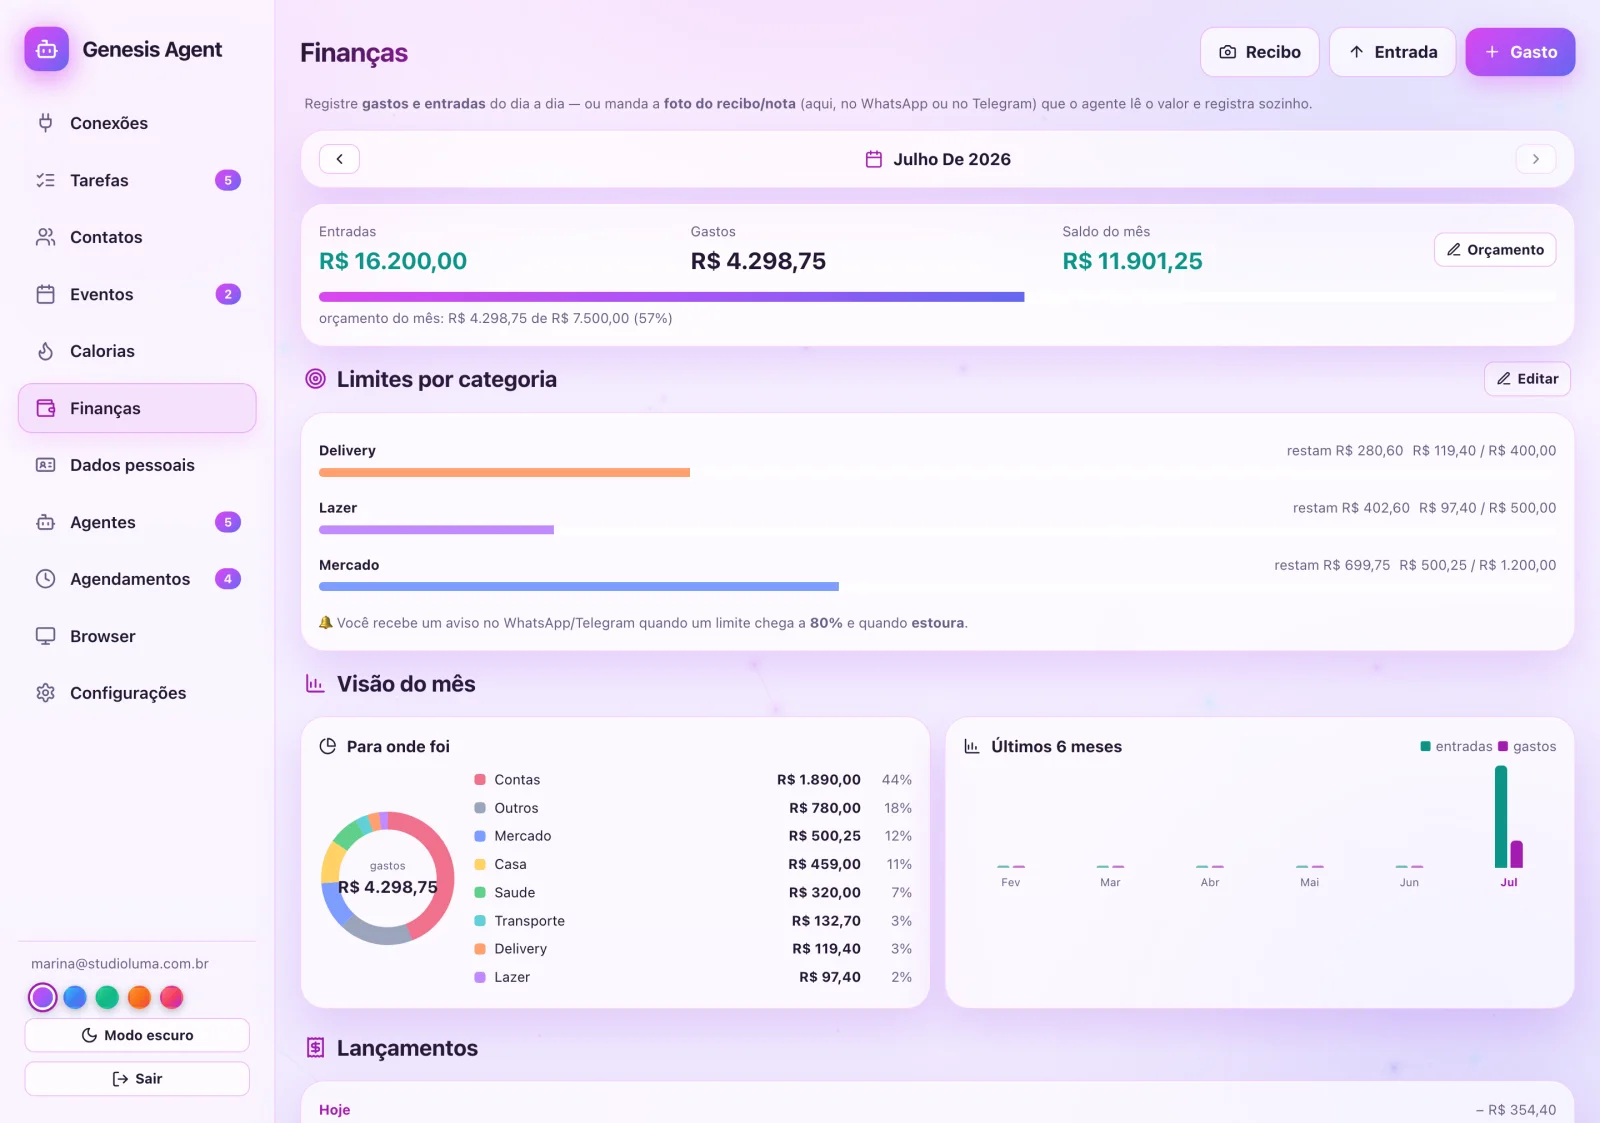Click the Conexões plug icon
This screenshot has width=1600, height=1123.
[x=46, y=123]
